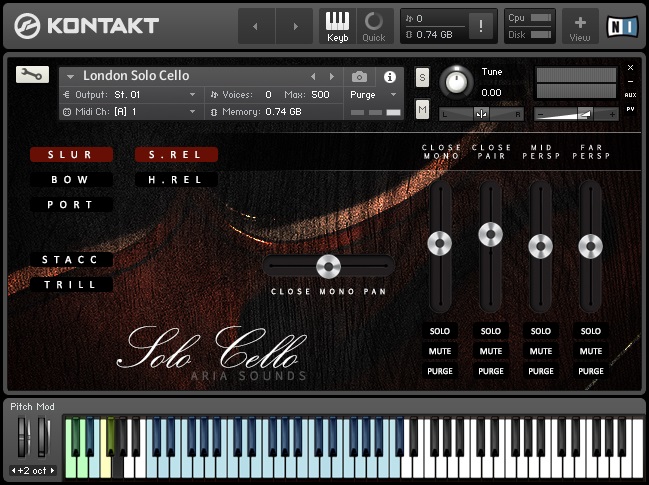
Task: Click the Close Mono Pan slider knob
Action: tap(328, 267)
